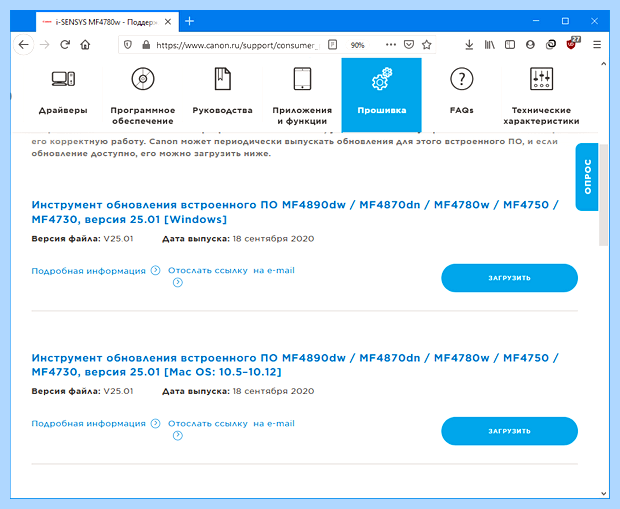The height and width of the screenshot is (509, 620).
Task: Open the downloads panel
Action: pos(469,45)
